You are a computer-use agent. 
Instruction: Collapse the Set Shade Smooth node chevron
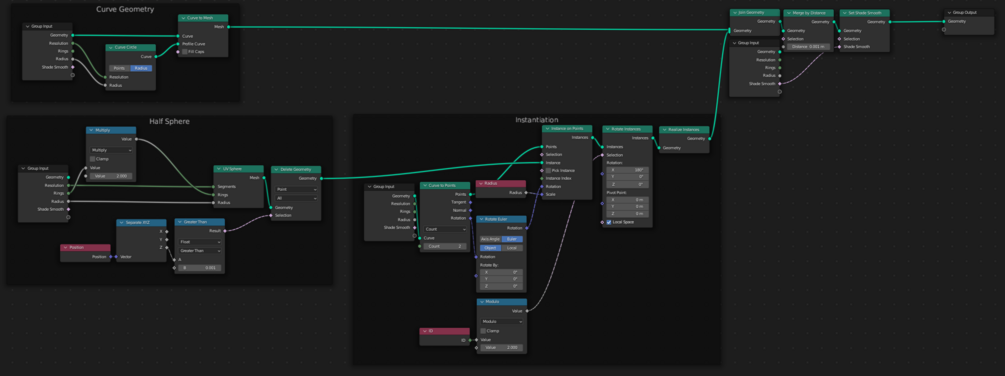pos(845,12)
